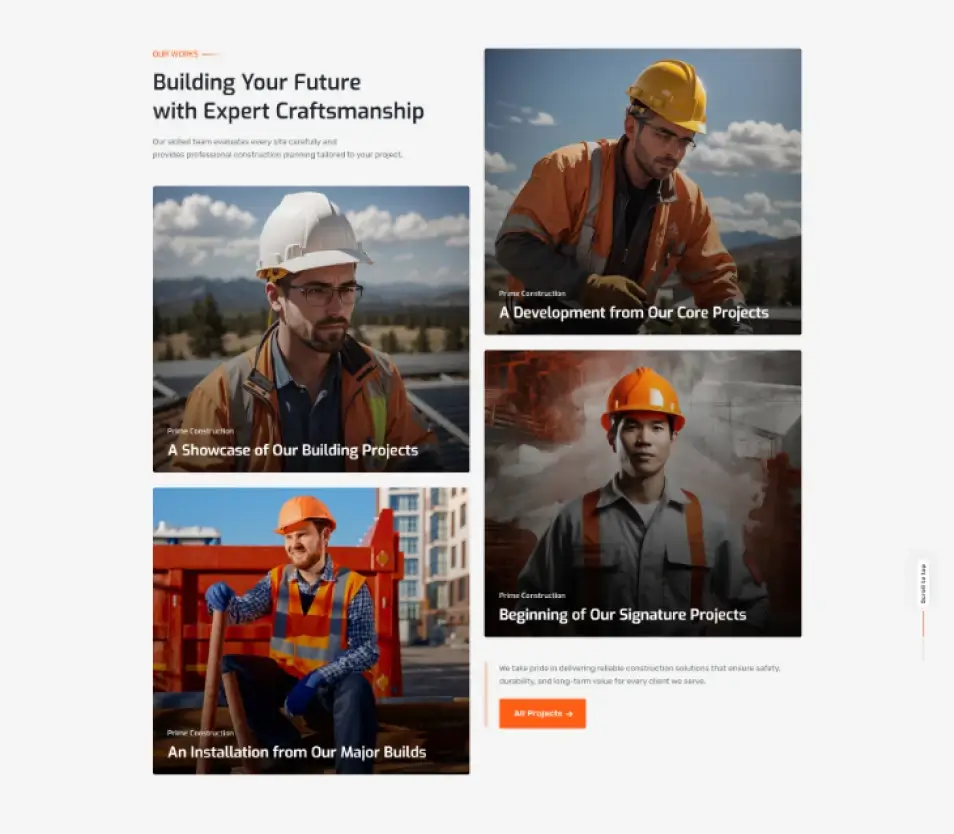Select the yellow hard hat worker image
This screenshot has height=834, width=954.
click(642, 192)
